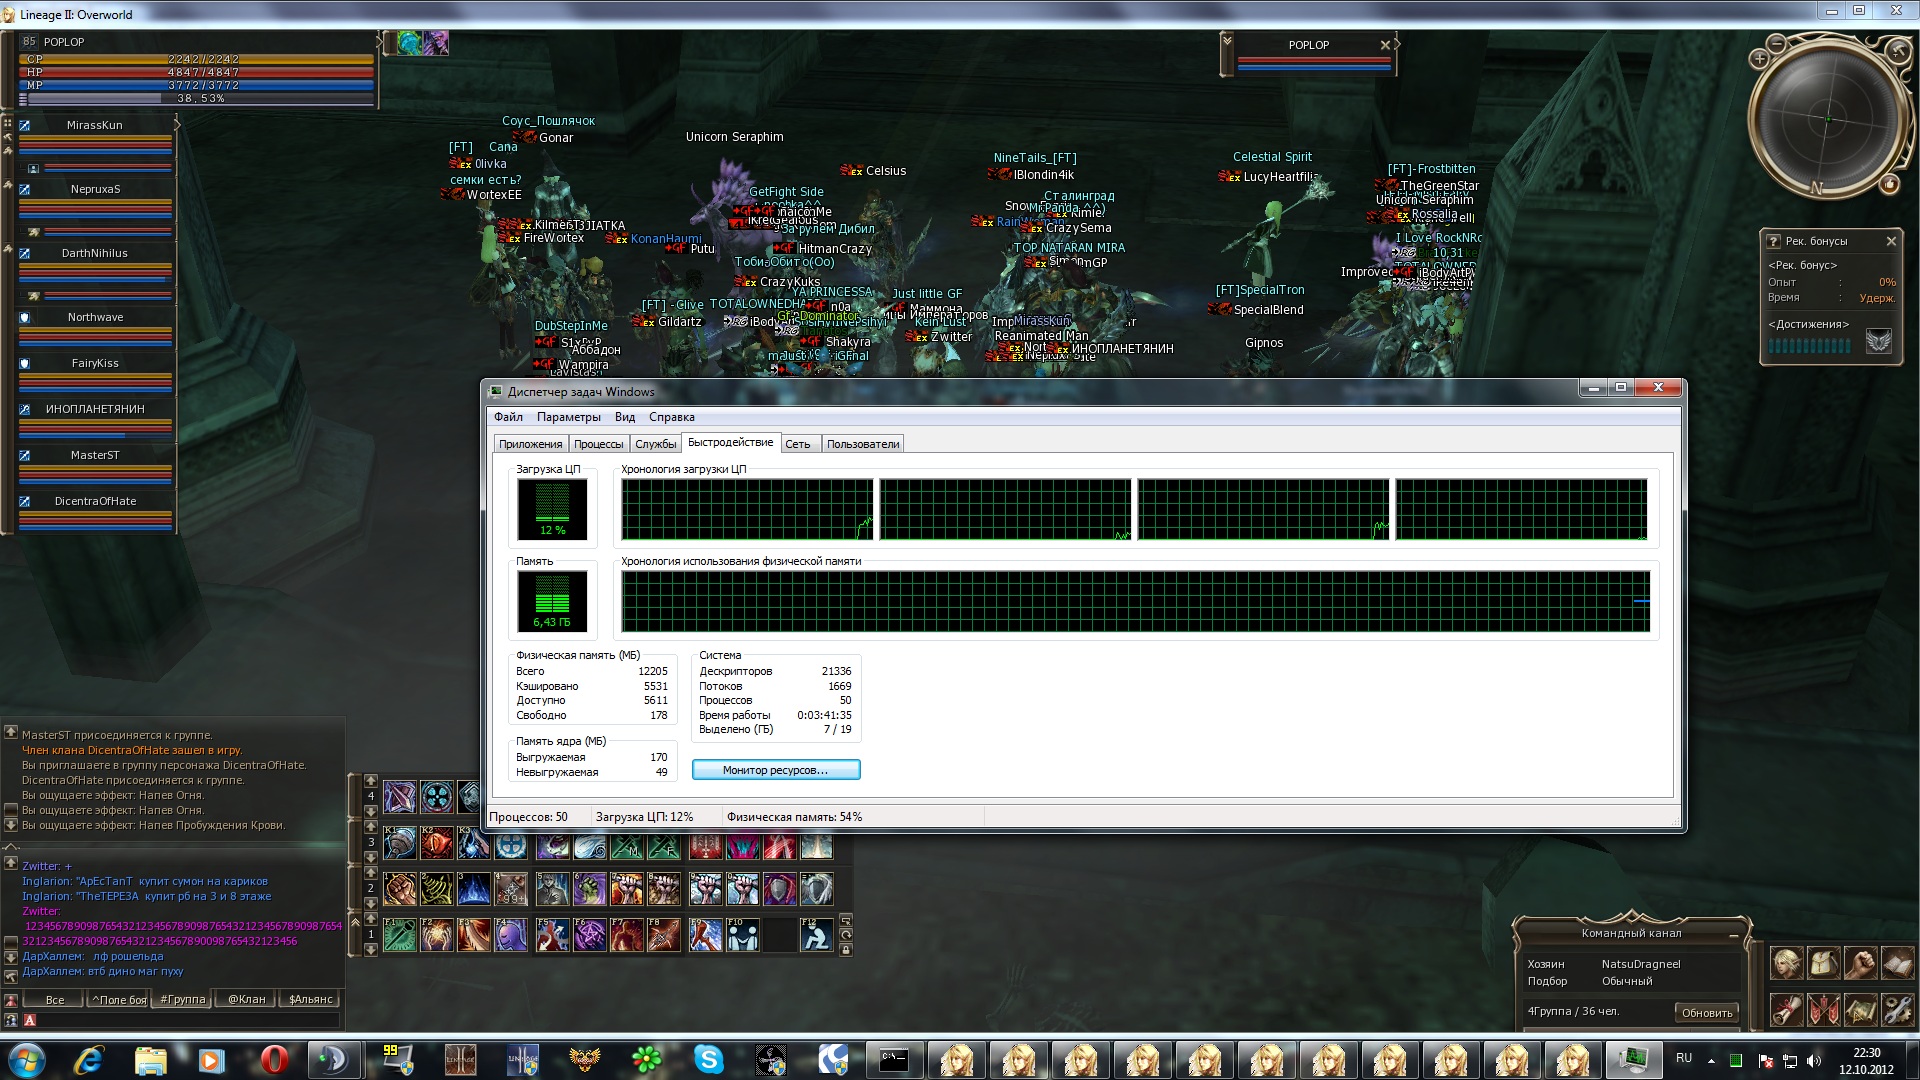Expand the target window arrow beside POPLOP
1920x1080 pixels.
[x=1397, y=44]
